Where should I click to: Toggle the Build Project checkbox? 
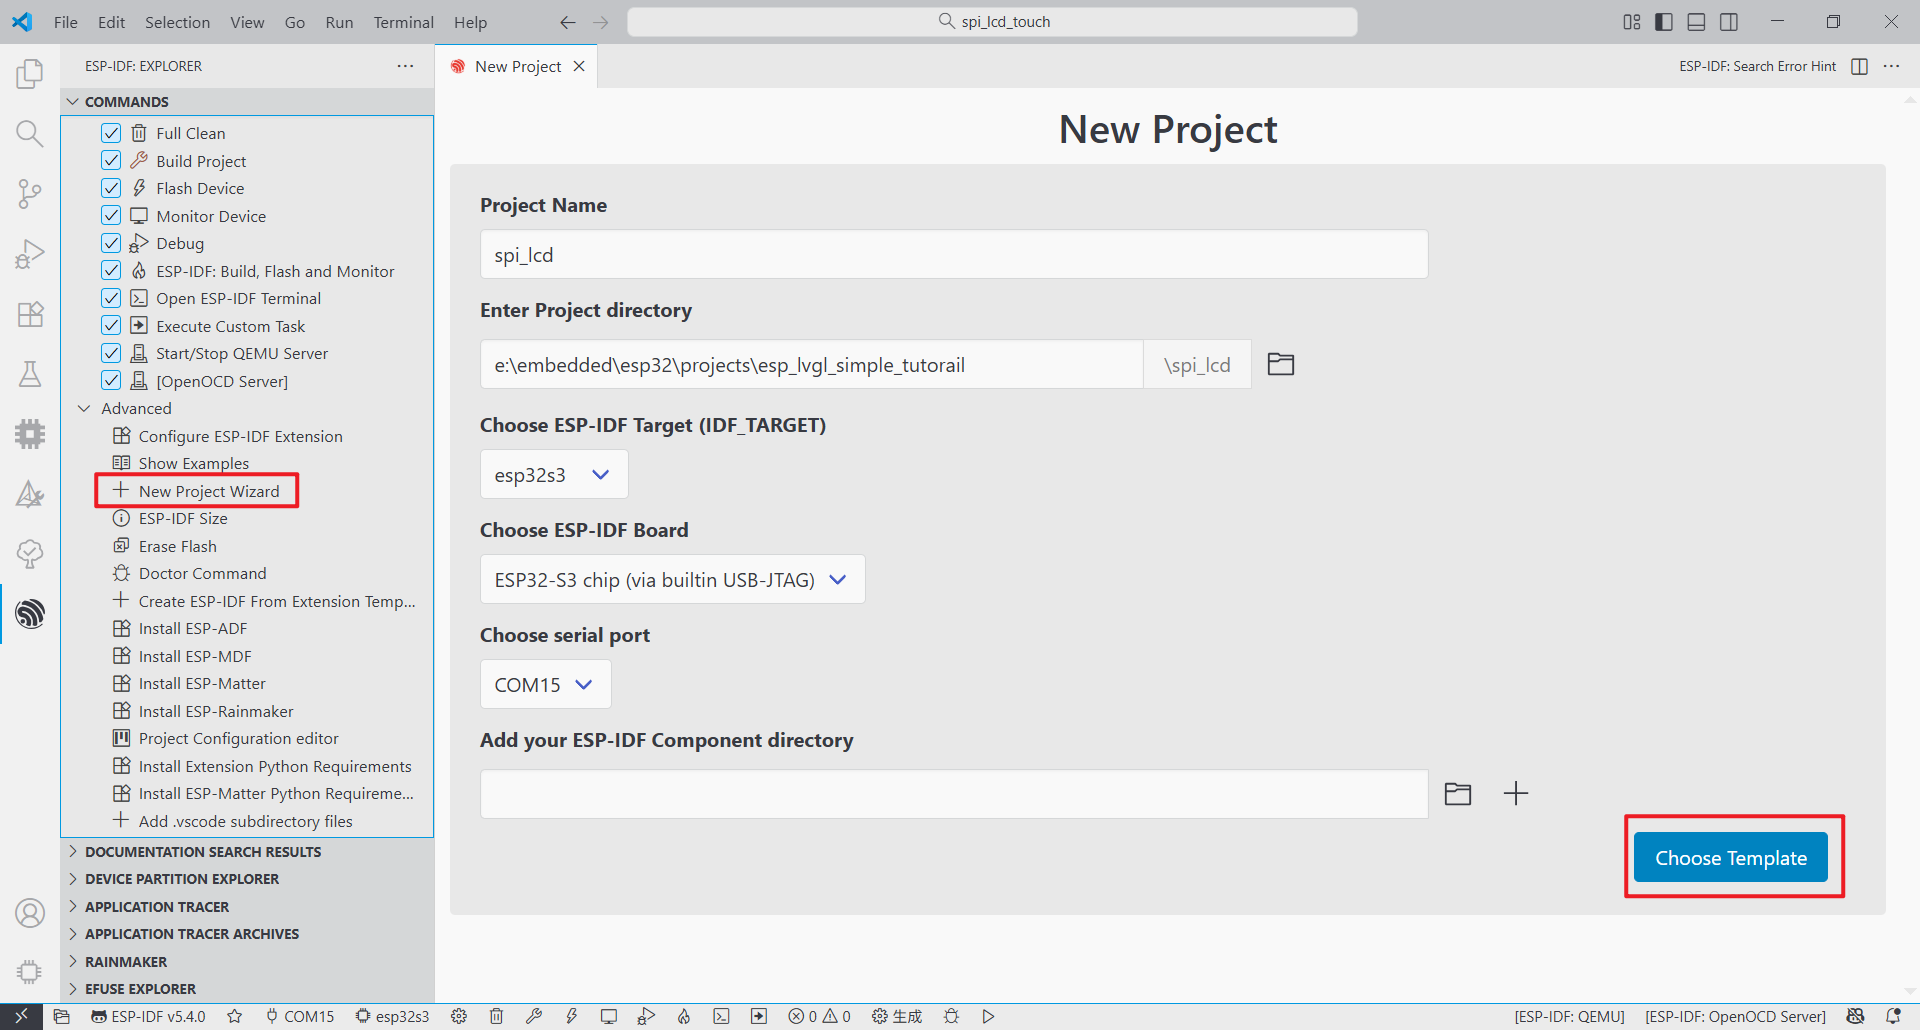(111, 161)
